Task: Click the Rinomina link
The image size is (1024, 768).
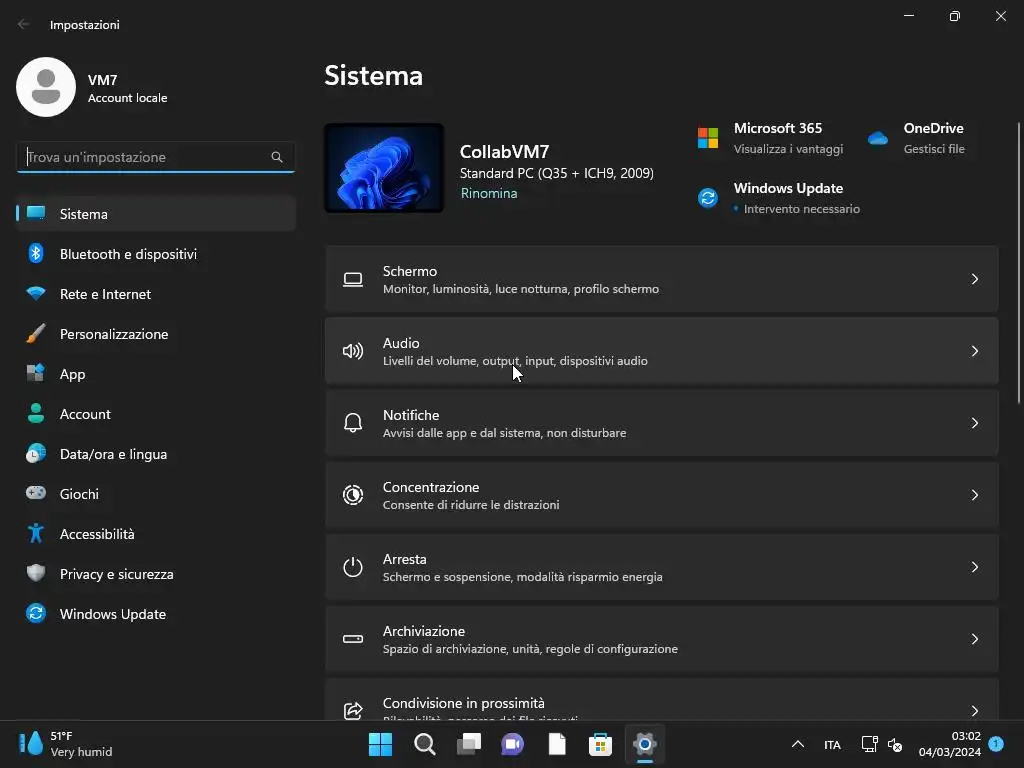Action: (x=488, y=193)
